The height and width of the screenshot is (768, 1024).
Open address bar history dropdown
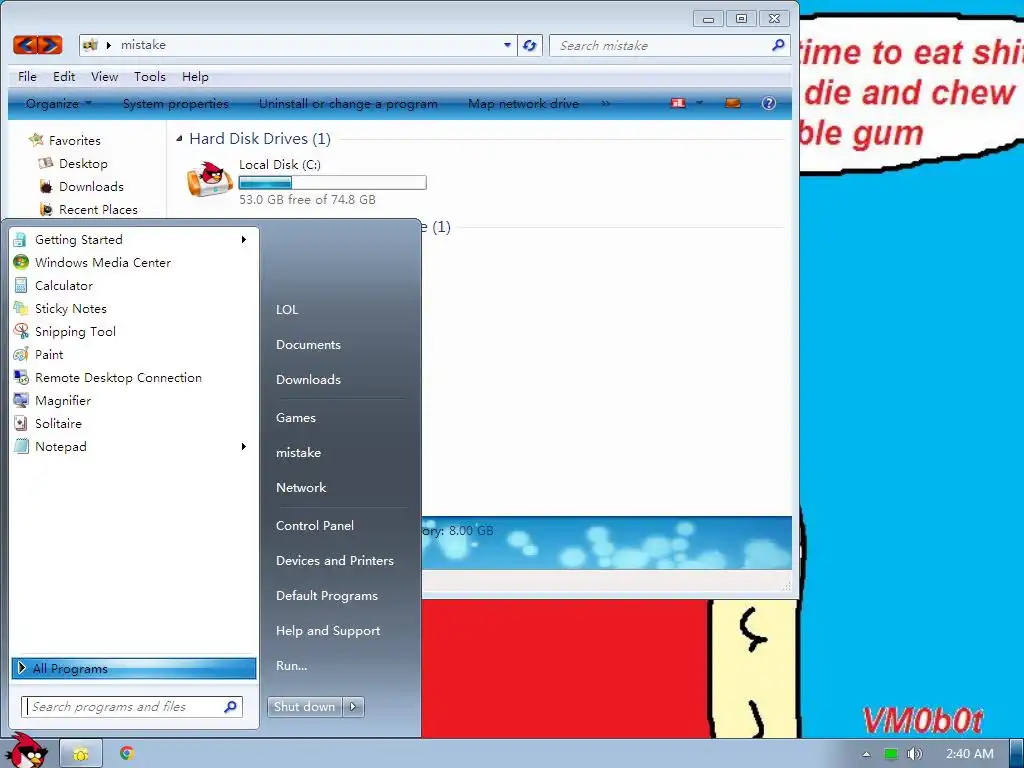coord(507,45)
